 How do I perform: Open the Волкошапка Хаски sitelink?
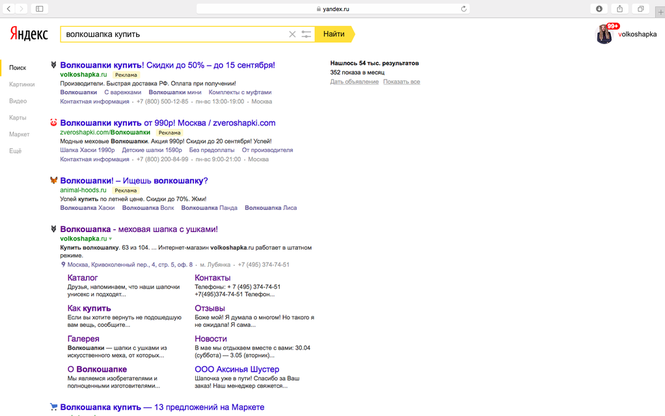pyautogui.click(x=87, y=207)
